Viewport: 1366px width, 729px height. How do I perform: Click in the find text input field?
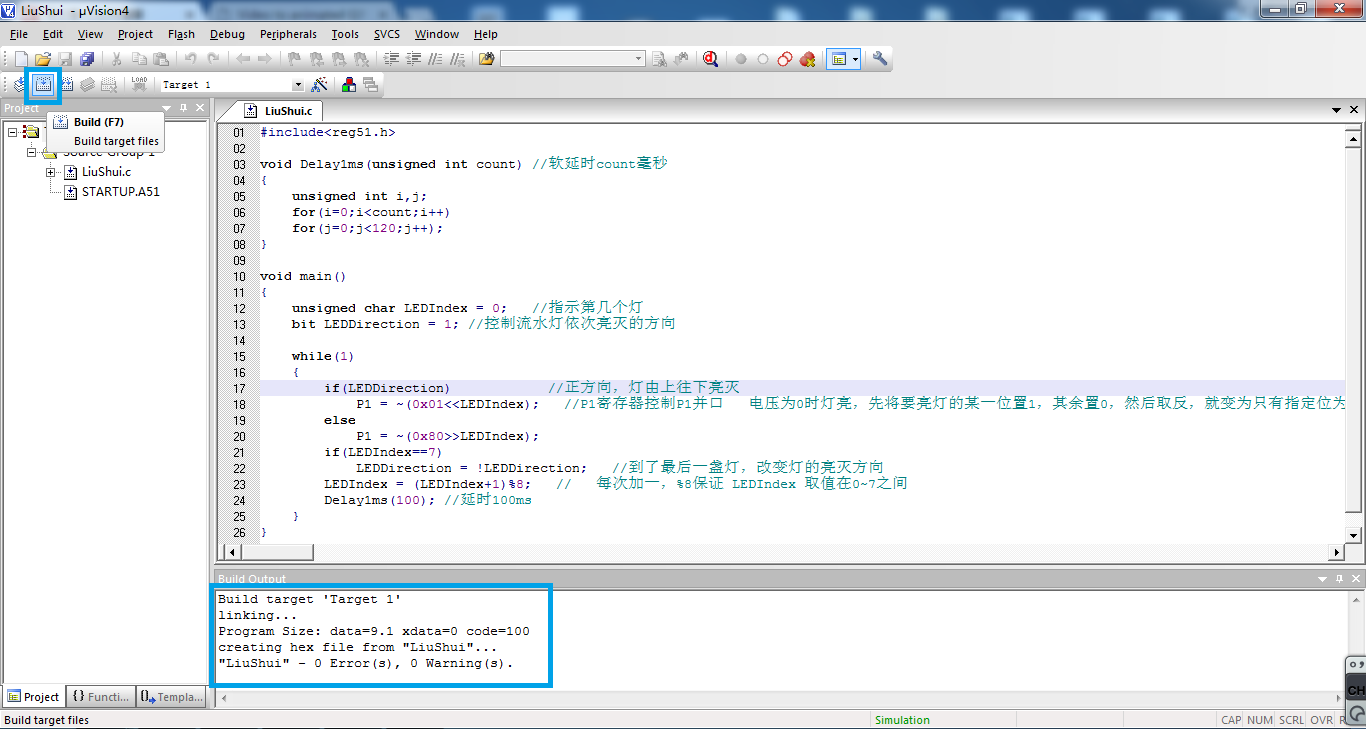pos(566,59)
